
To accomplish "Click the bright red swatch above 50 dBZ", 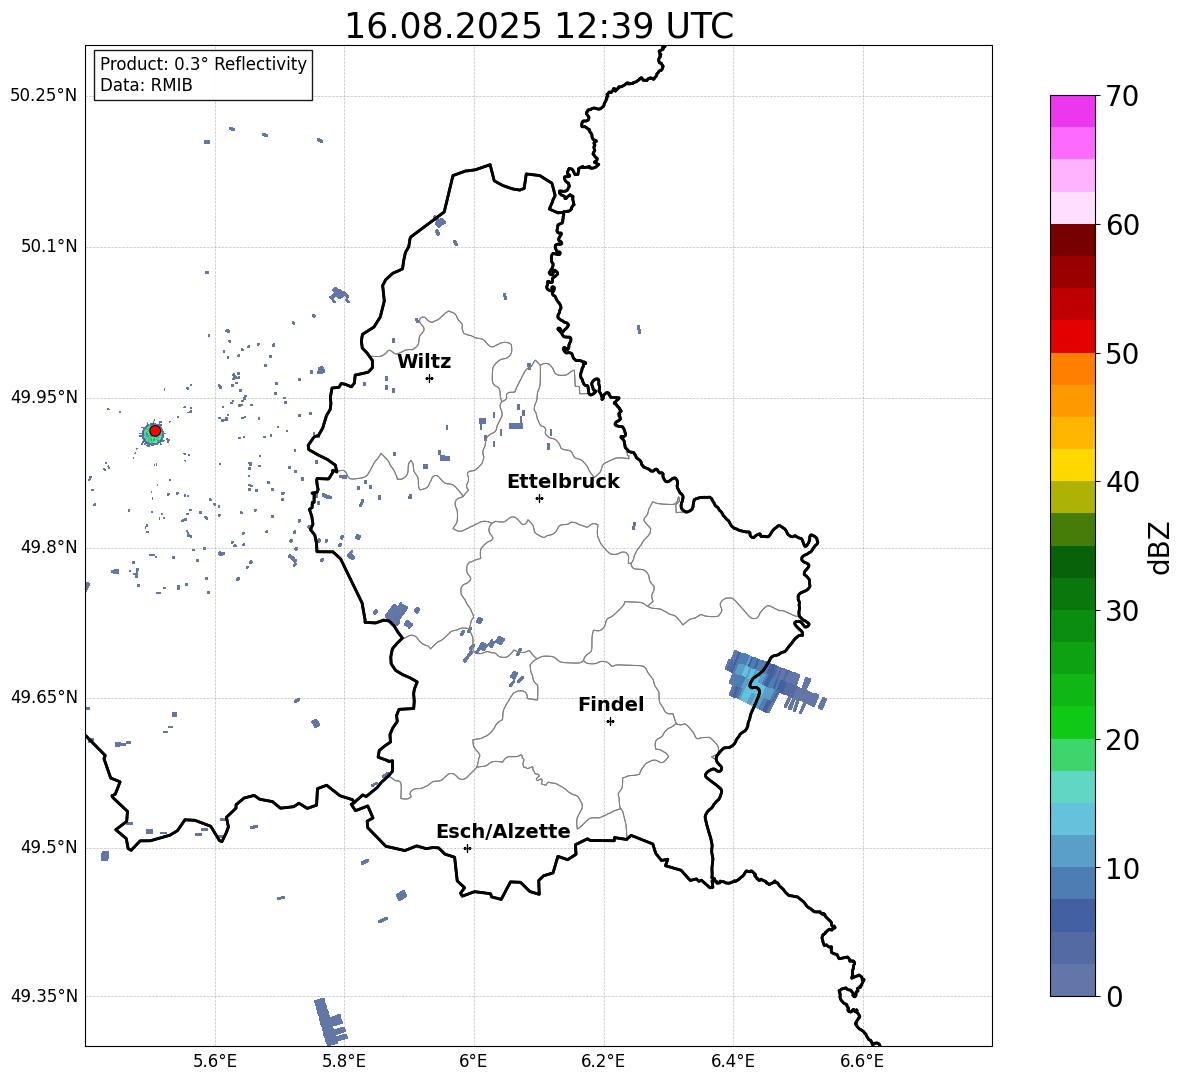I will point(1072,337).
